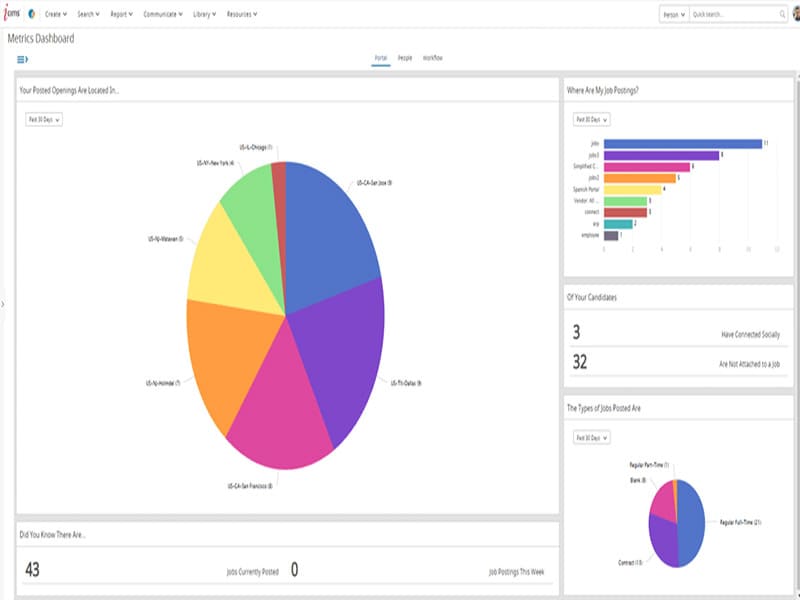This screenshot has height=600, width=800.
Task: Open the Communicate menu
Action: click(x=163, y=15)
